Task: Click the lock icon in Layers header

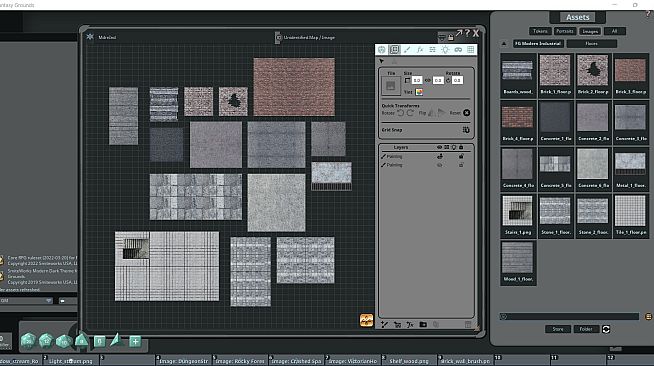Action: 461,147
